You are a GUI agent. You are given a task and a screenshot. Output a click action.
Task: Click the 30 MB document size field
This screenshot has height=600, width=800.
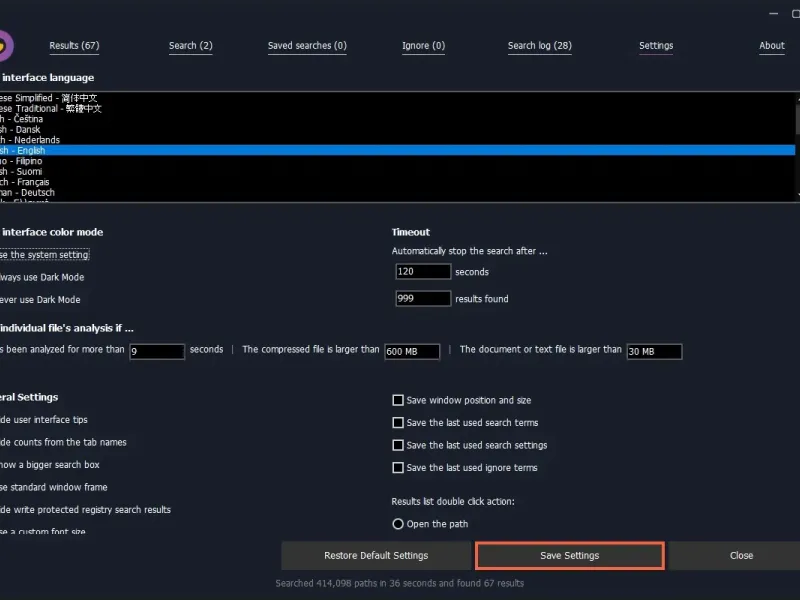654,352
